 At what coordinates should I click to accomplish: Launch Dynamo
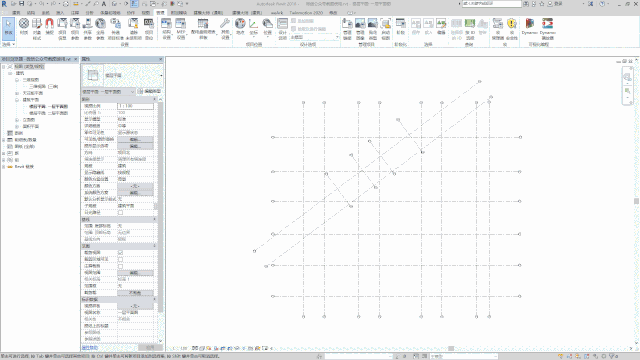pyautogui.click(x=529, y=27)
